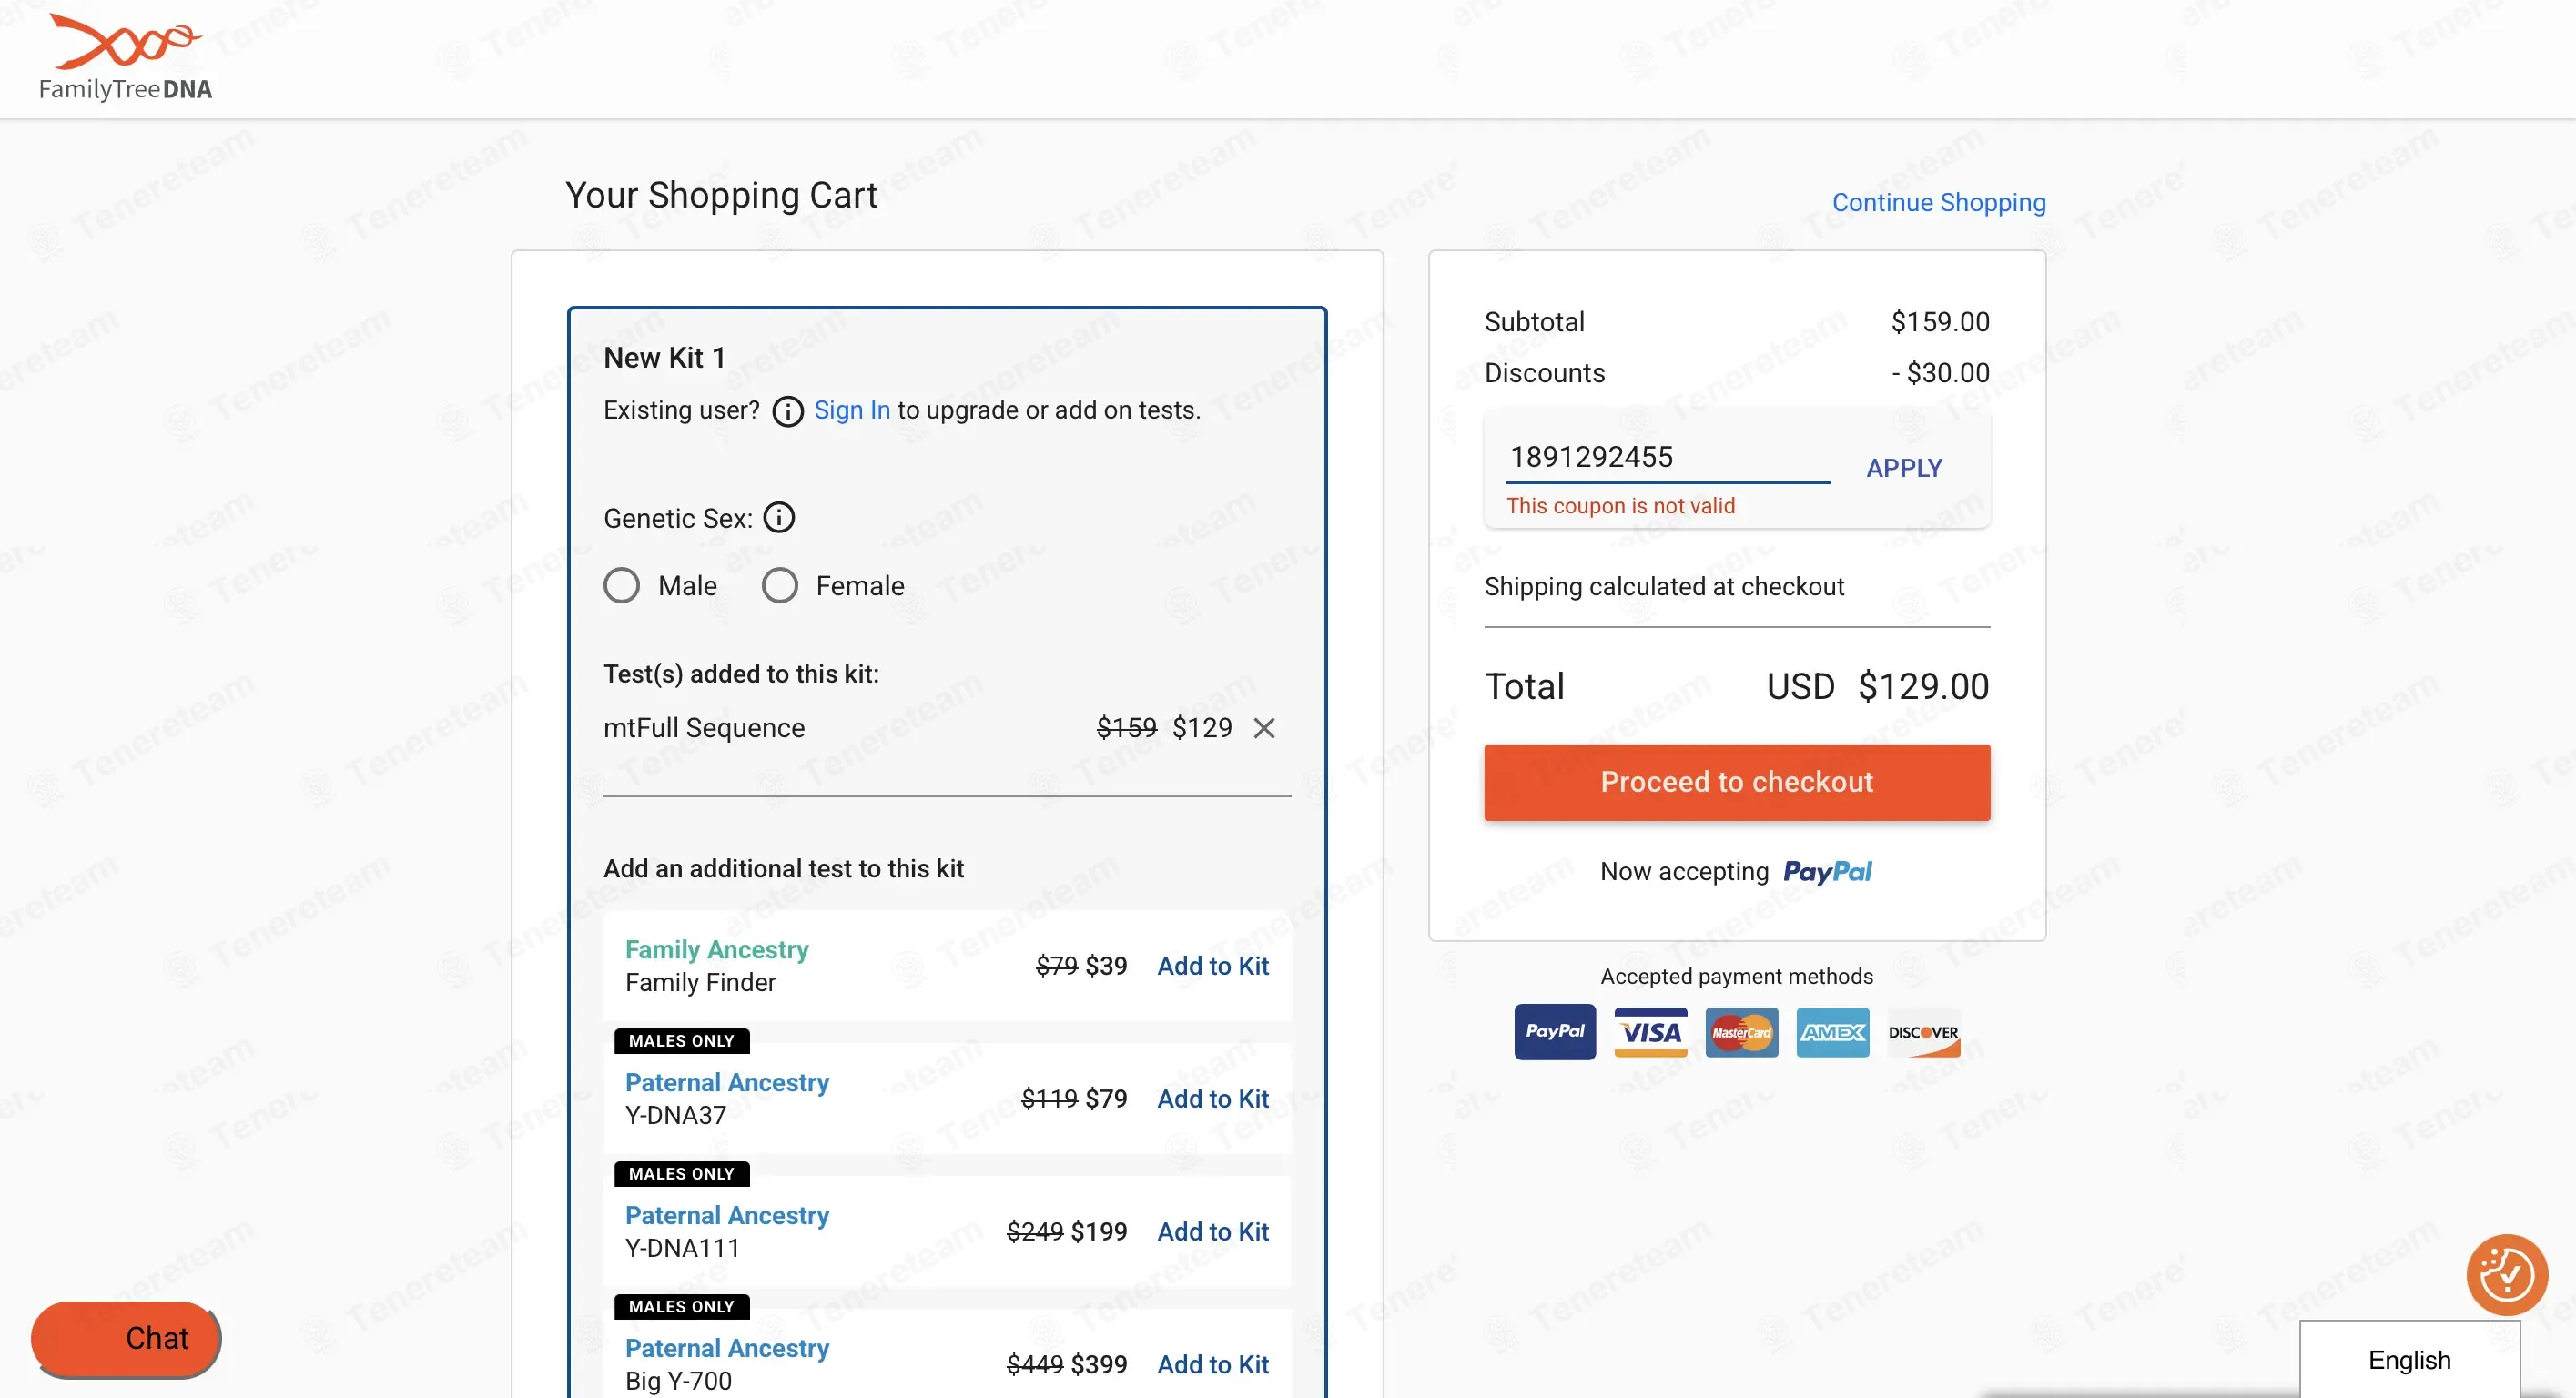Open the Existing user info icon
Image resolution: width=2576 pixels, height=1398 pixels.
(x=788, y=411)
